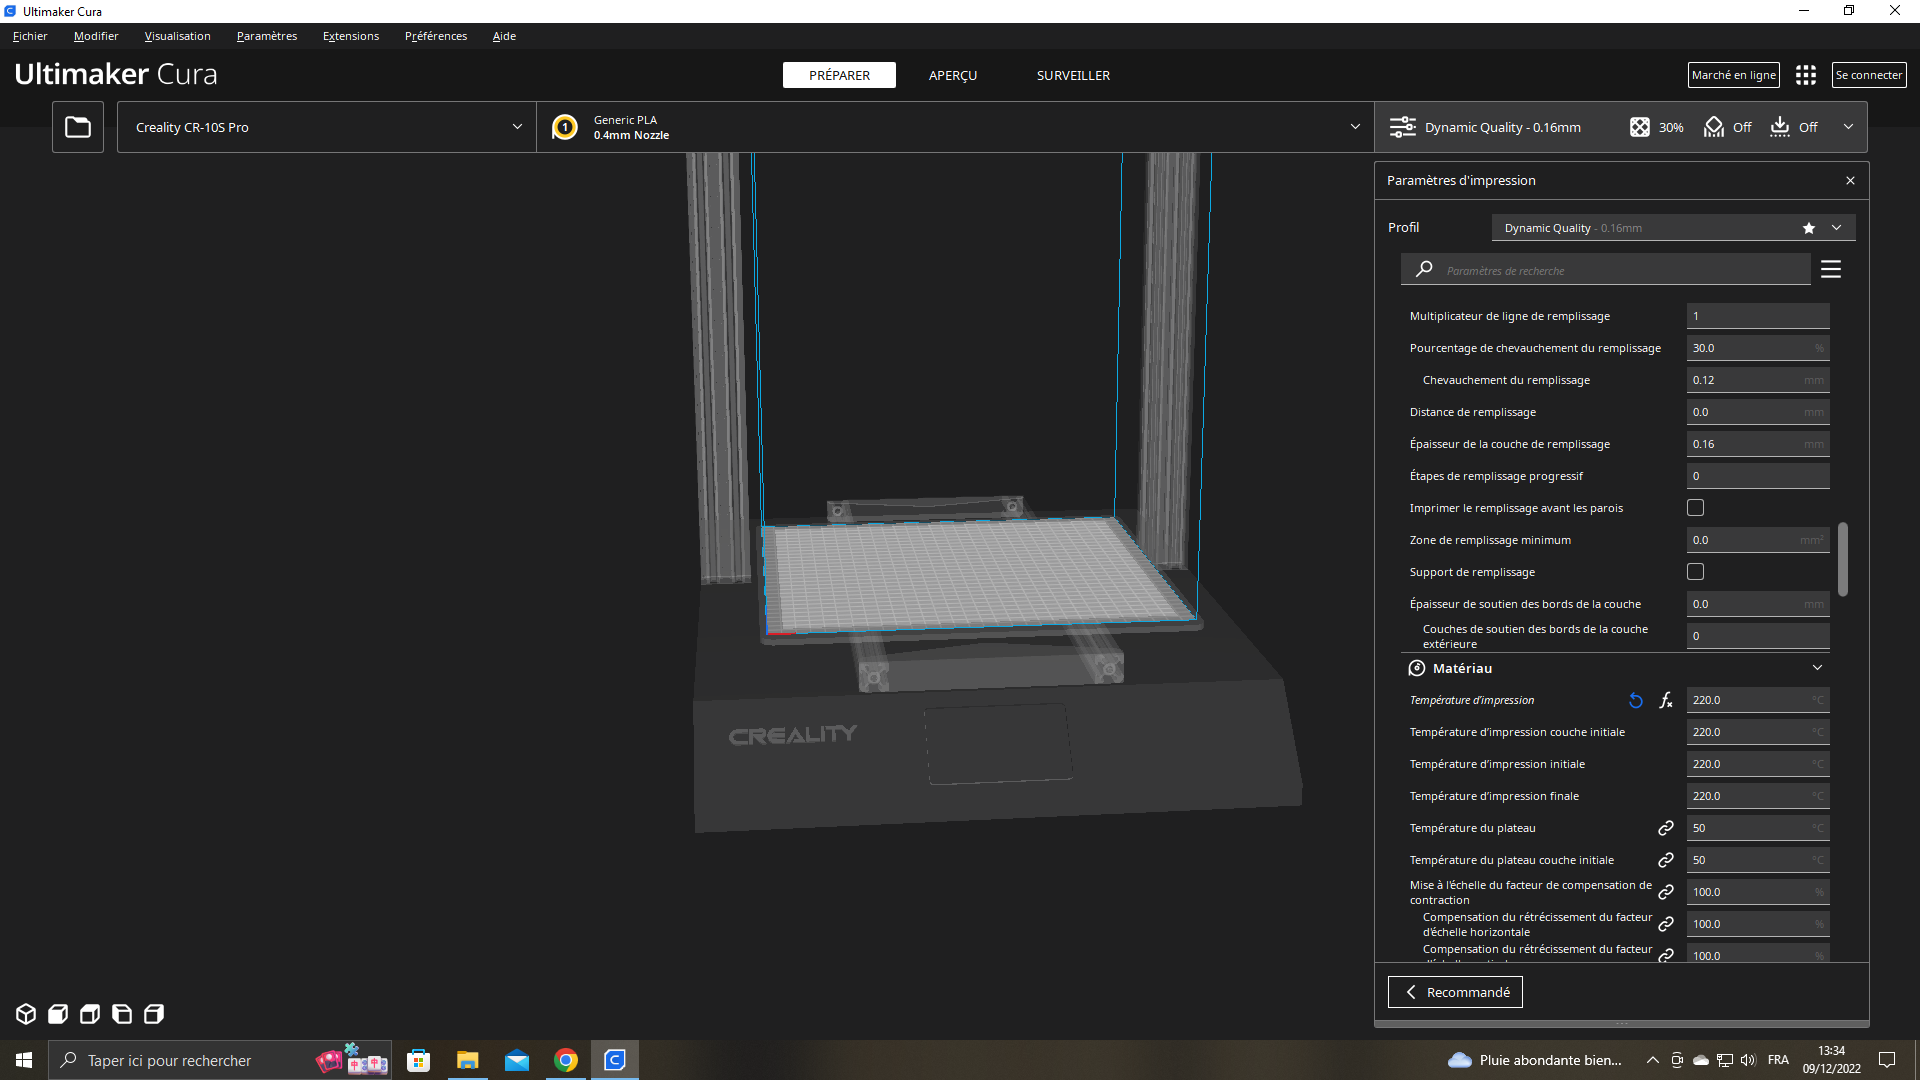Open the apps grid icon
The height and width of the screenshot is (1080, 1920).
(x=1806, y=75)
